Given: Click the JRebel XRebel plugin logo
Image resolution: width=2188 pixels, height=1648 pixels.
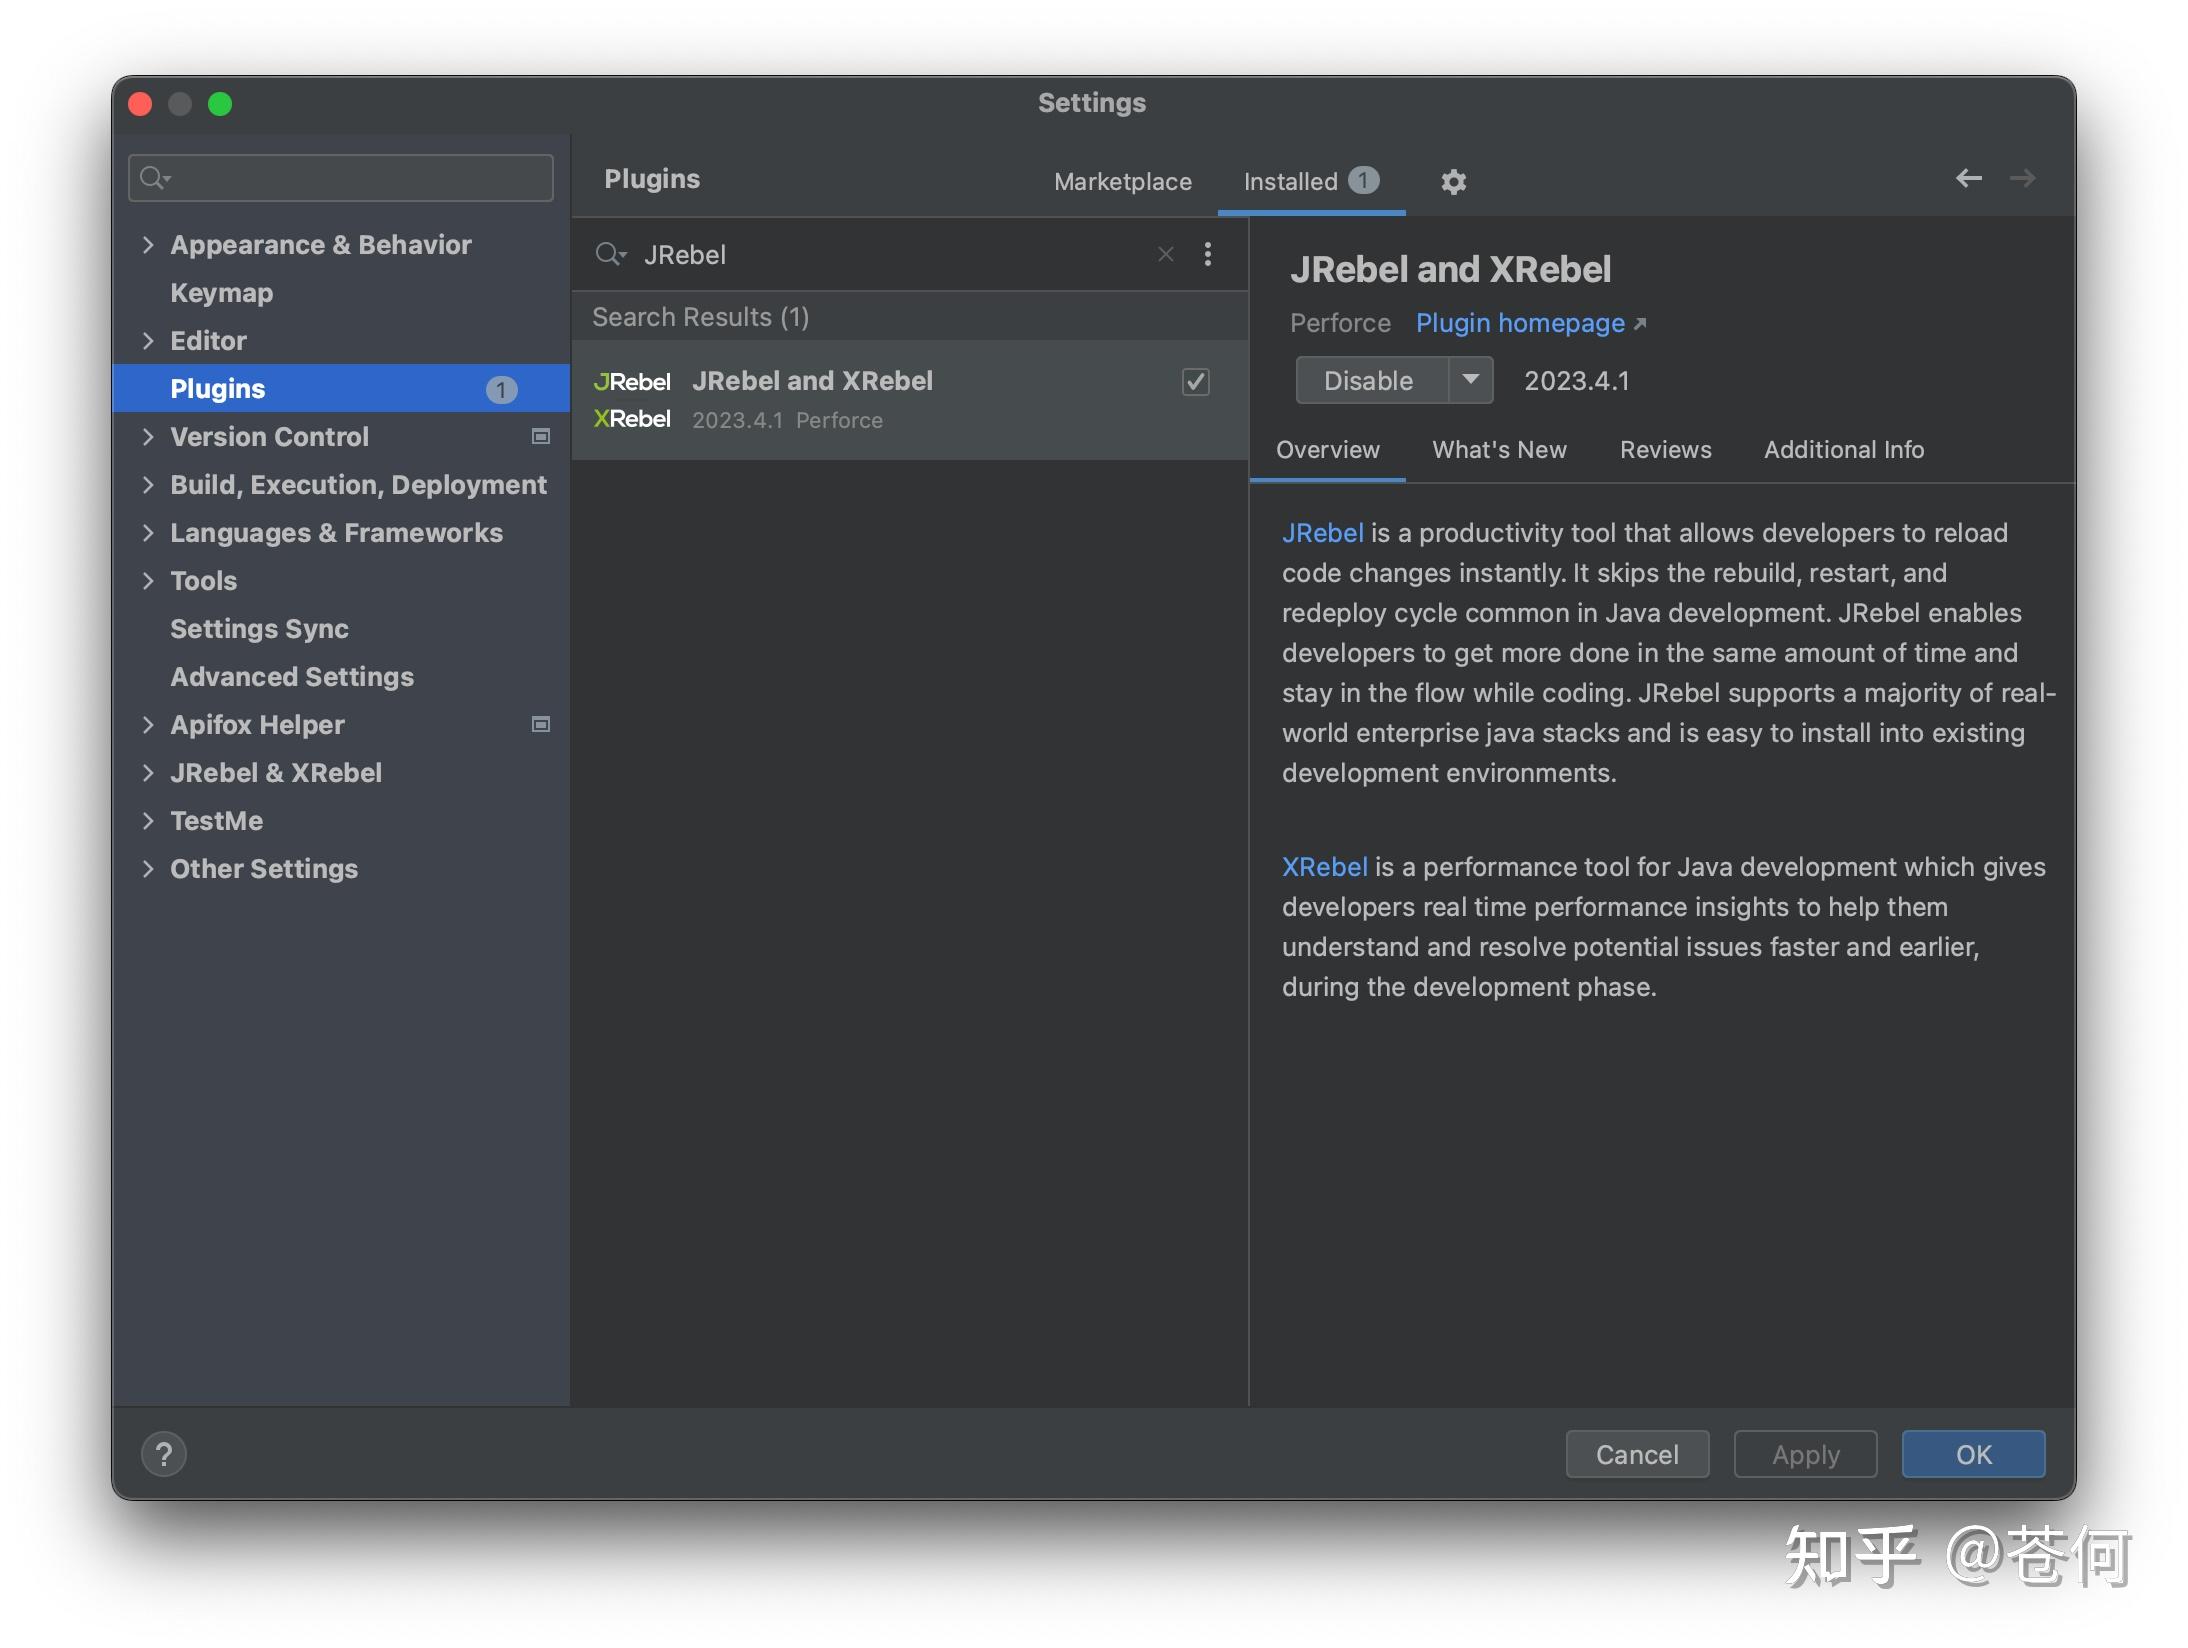Looking at the screenshot, I should tap(632, 400).
